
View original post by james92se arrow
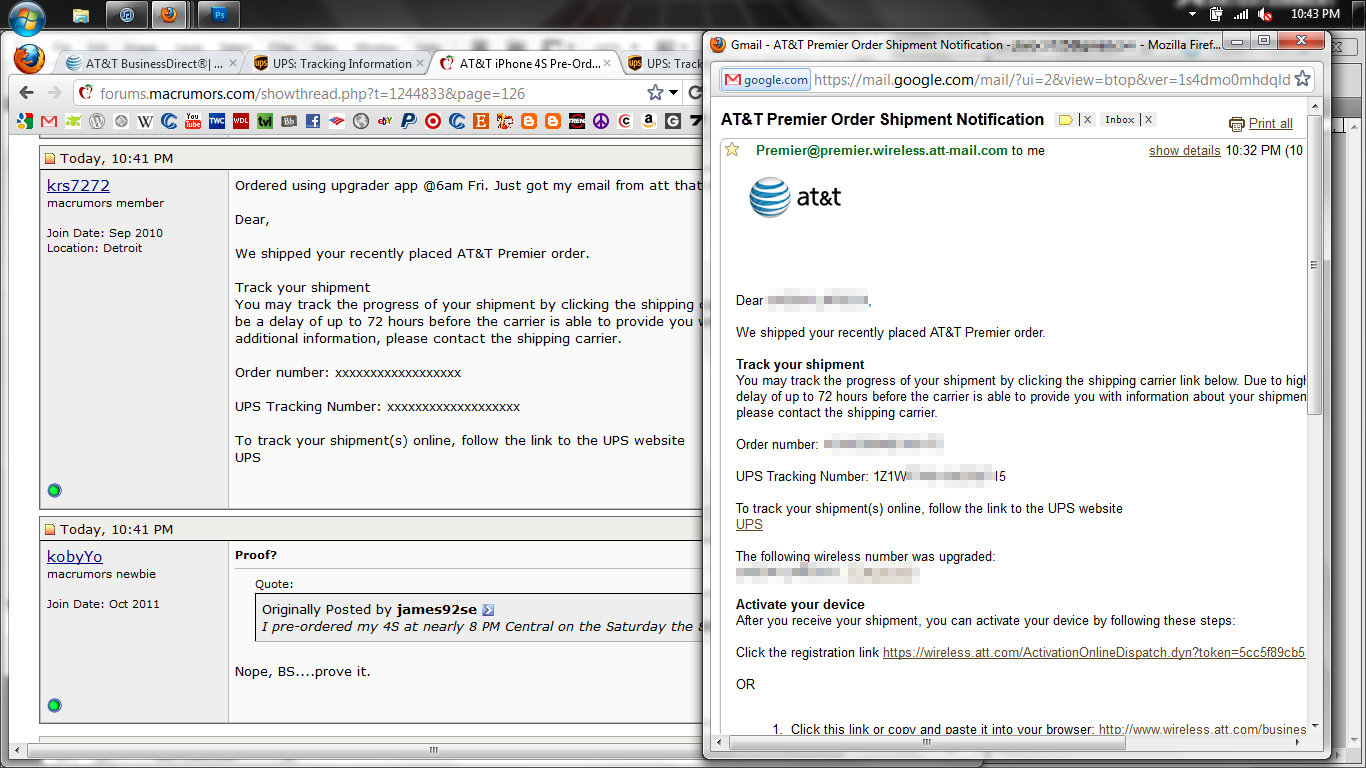point(488,610)
